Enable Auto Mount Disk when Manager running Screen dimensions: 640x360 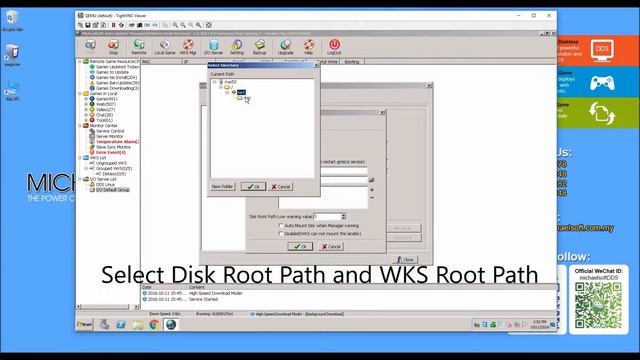[x=281, y=225]
